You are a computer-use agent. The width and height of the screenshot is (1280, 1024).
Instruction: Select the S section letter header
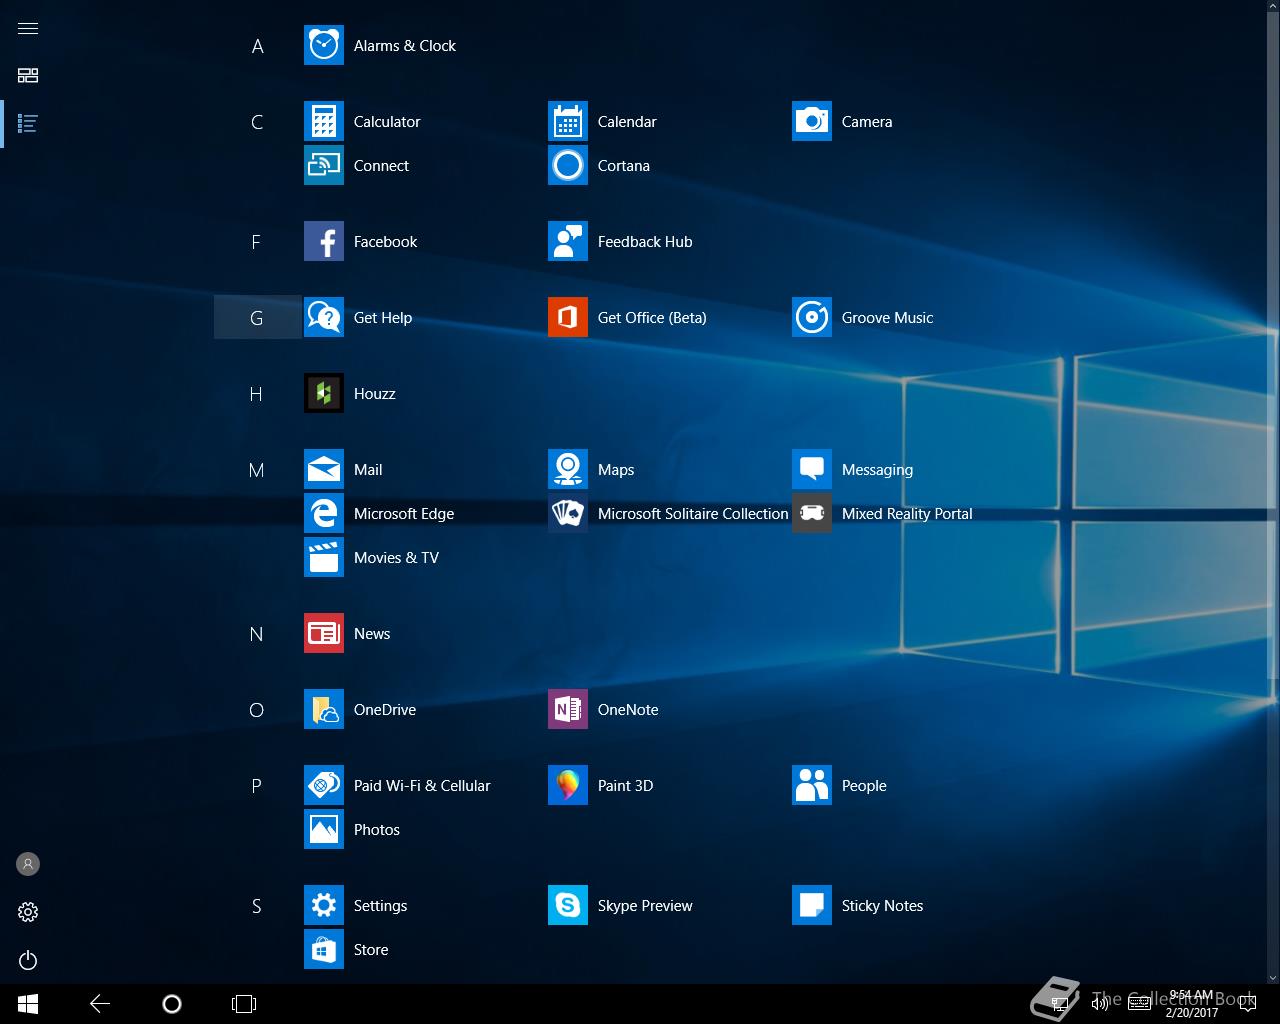coord(257,905)
